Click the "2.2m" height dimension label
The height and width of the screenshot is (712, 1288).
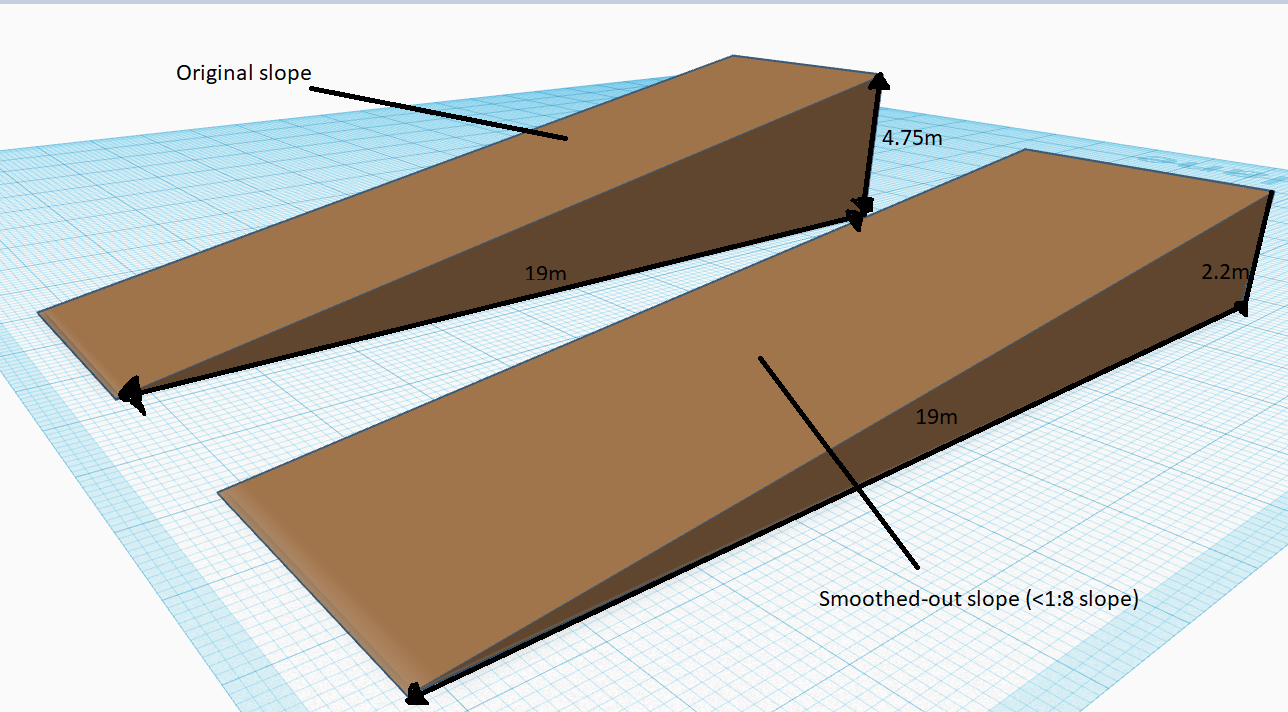[1225, 271]
